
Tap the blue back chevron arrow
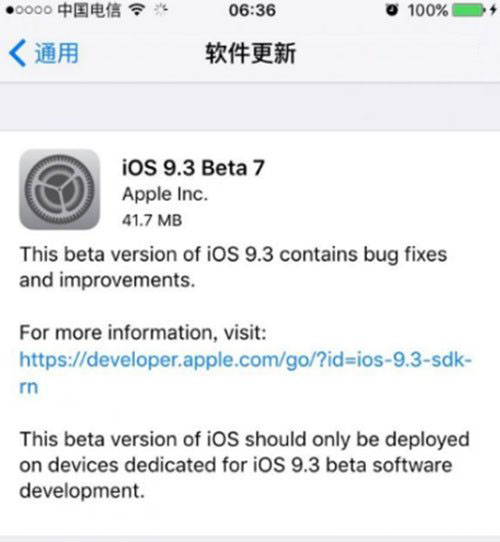point(17,53)
